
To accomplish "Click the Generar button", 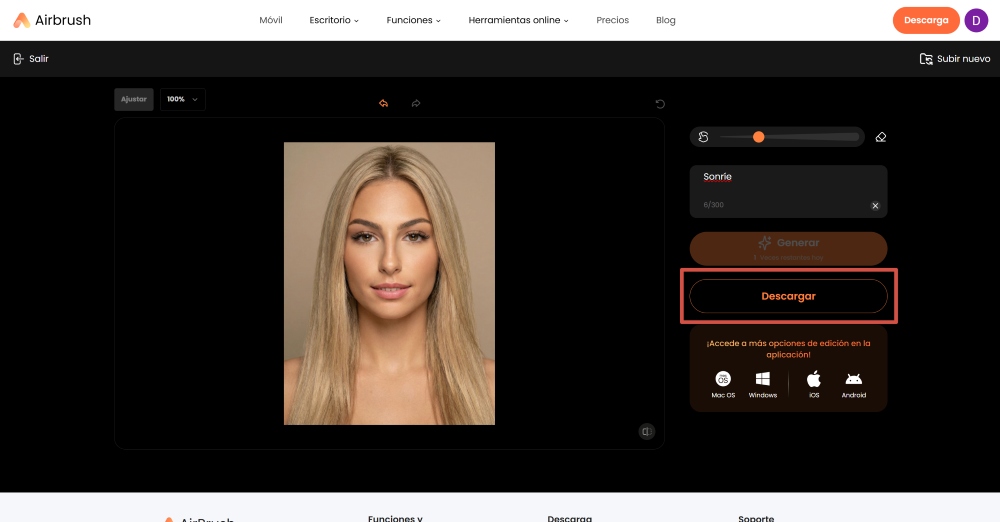I will click(788, 248).
